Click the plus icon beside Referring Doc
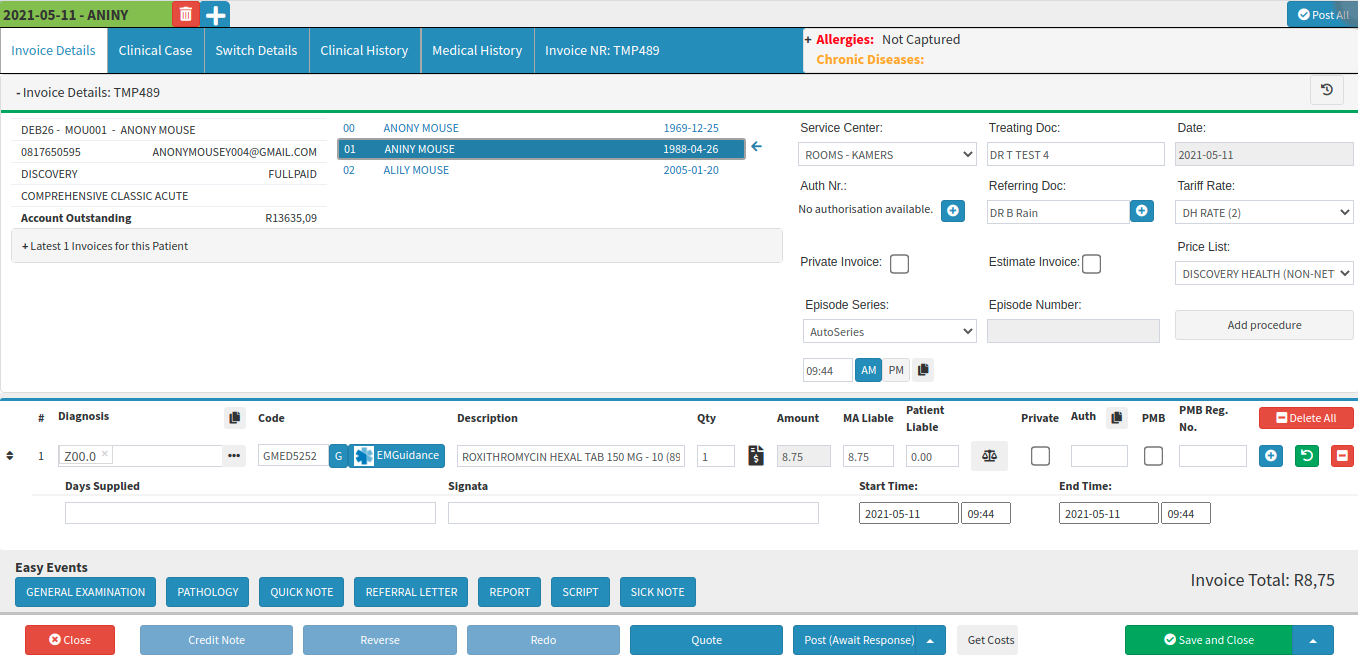Image resolution: width=1358 pixels, height=664 pixels. click(x=1142, y=211)
